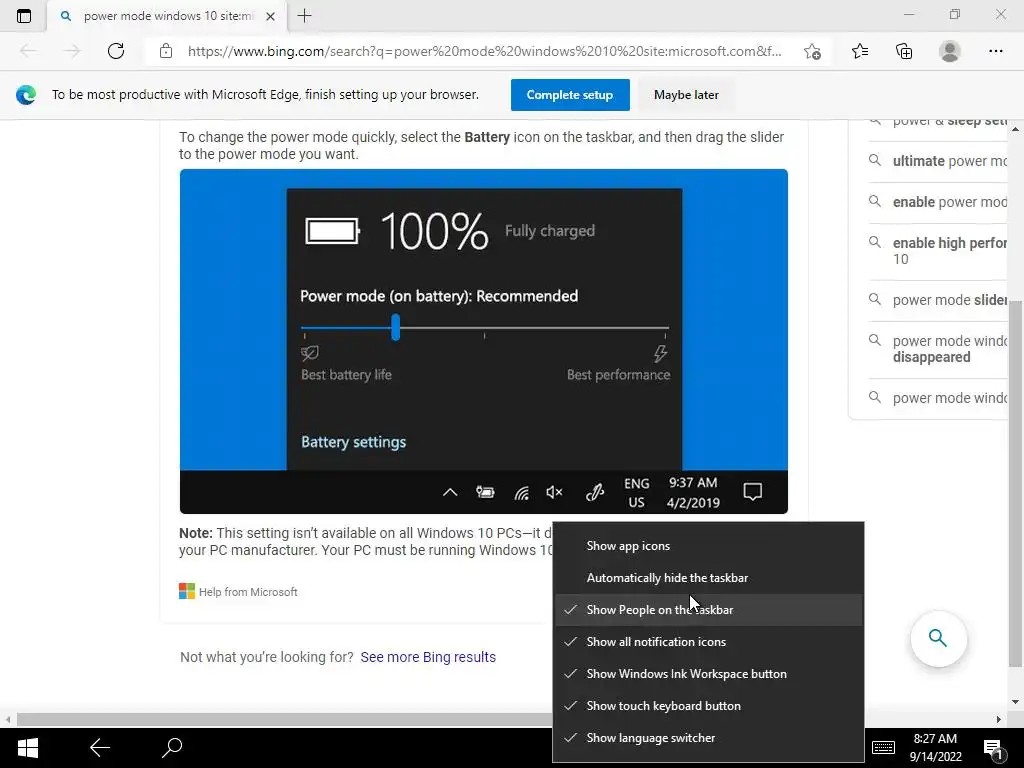Viewport: 1024px width, 768px height.
Task: Click the floating search magnifier button
Action: point(938,638)
